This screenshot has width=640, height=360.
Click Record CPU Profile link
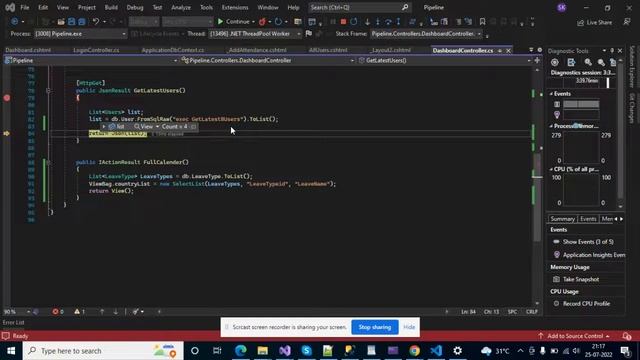tap(586, 304)
